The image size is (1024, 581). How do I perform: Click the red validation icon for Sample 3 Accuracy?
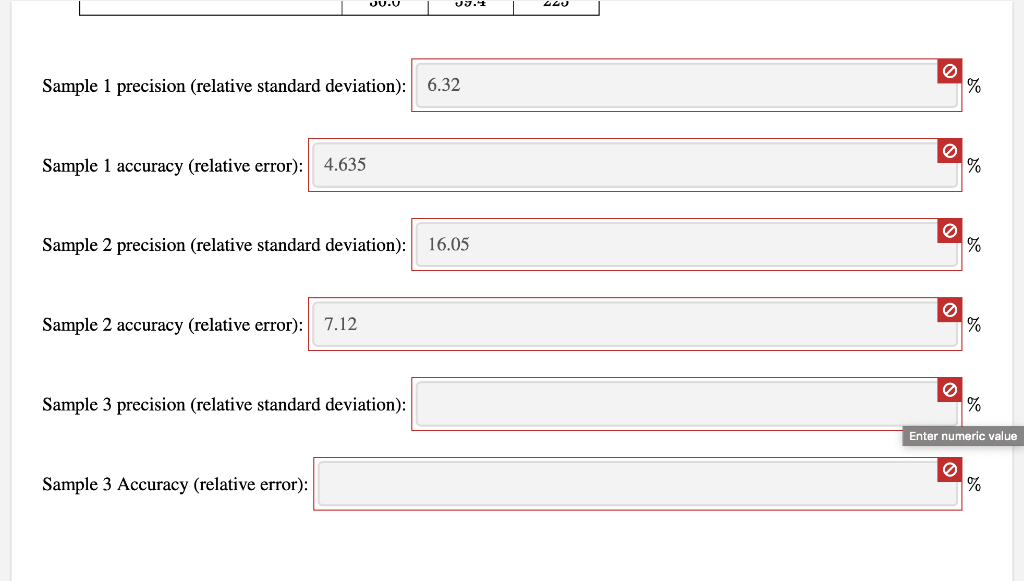[949, 469]
